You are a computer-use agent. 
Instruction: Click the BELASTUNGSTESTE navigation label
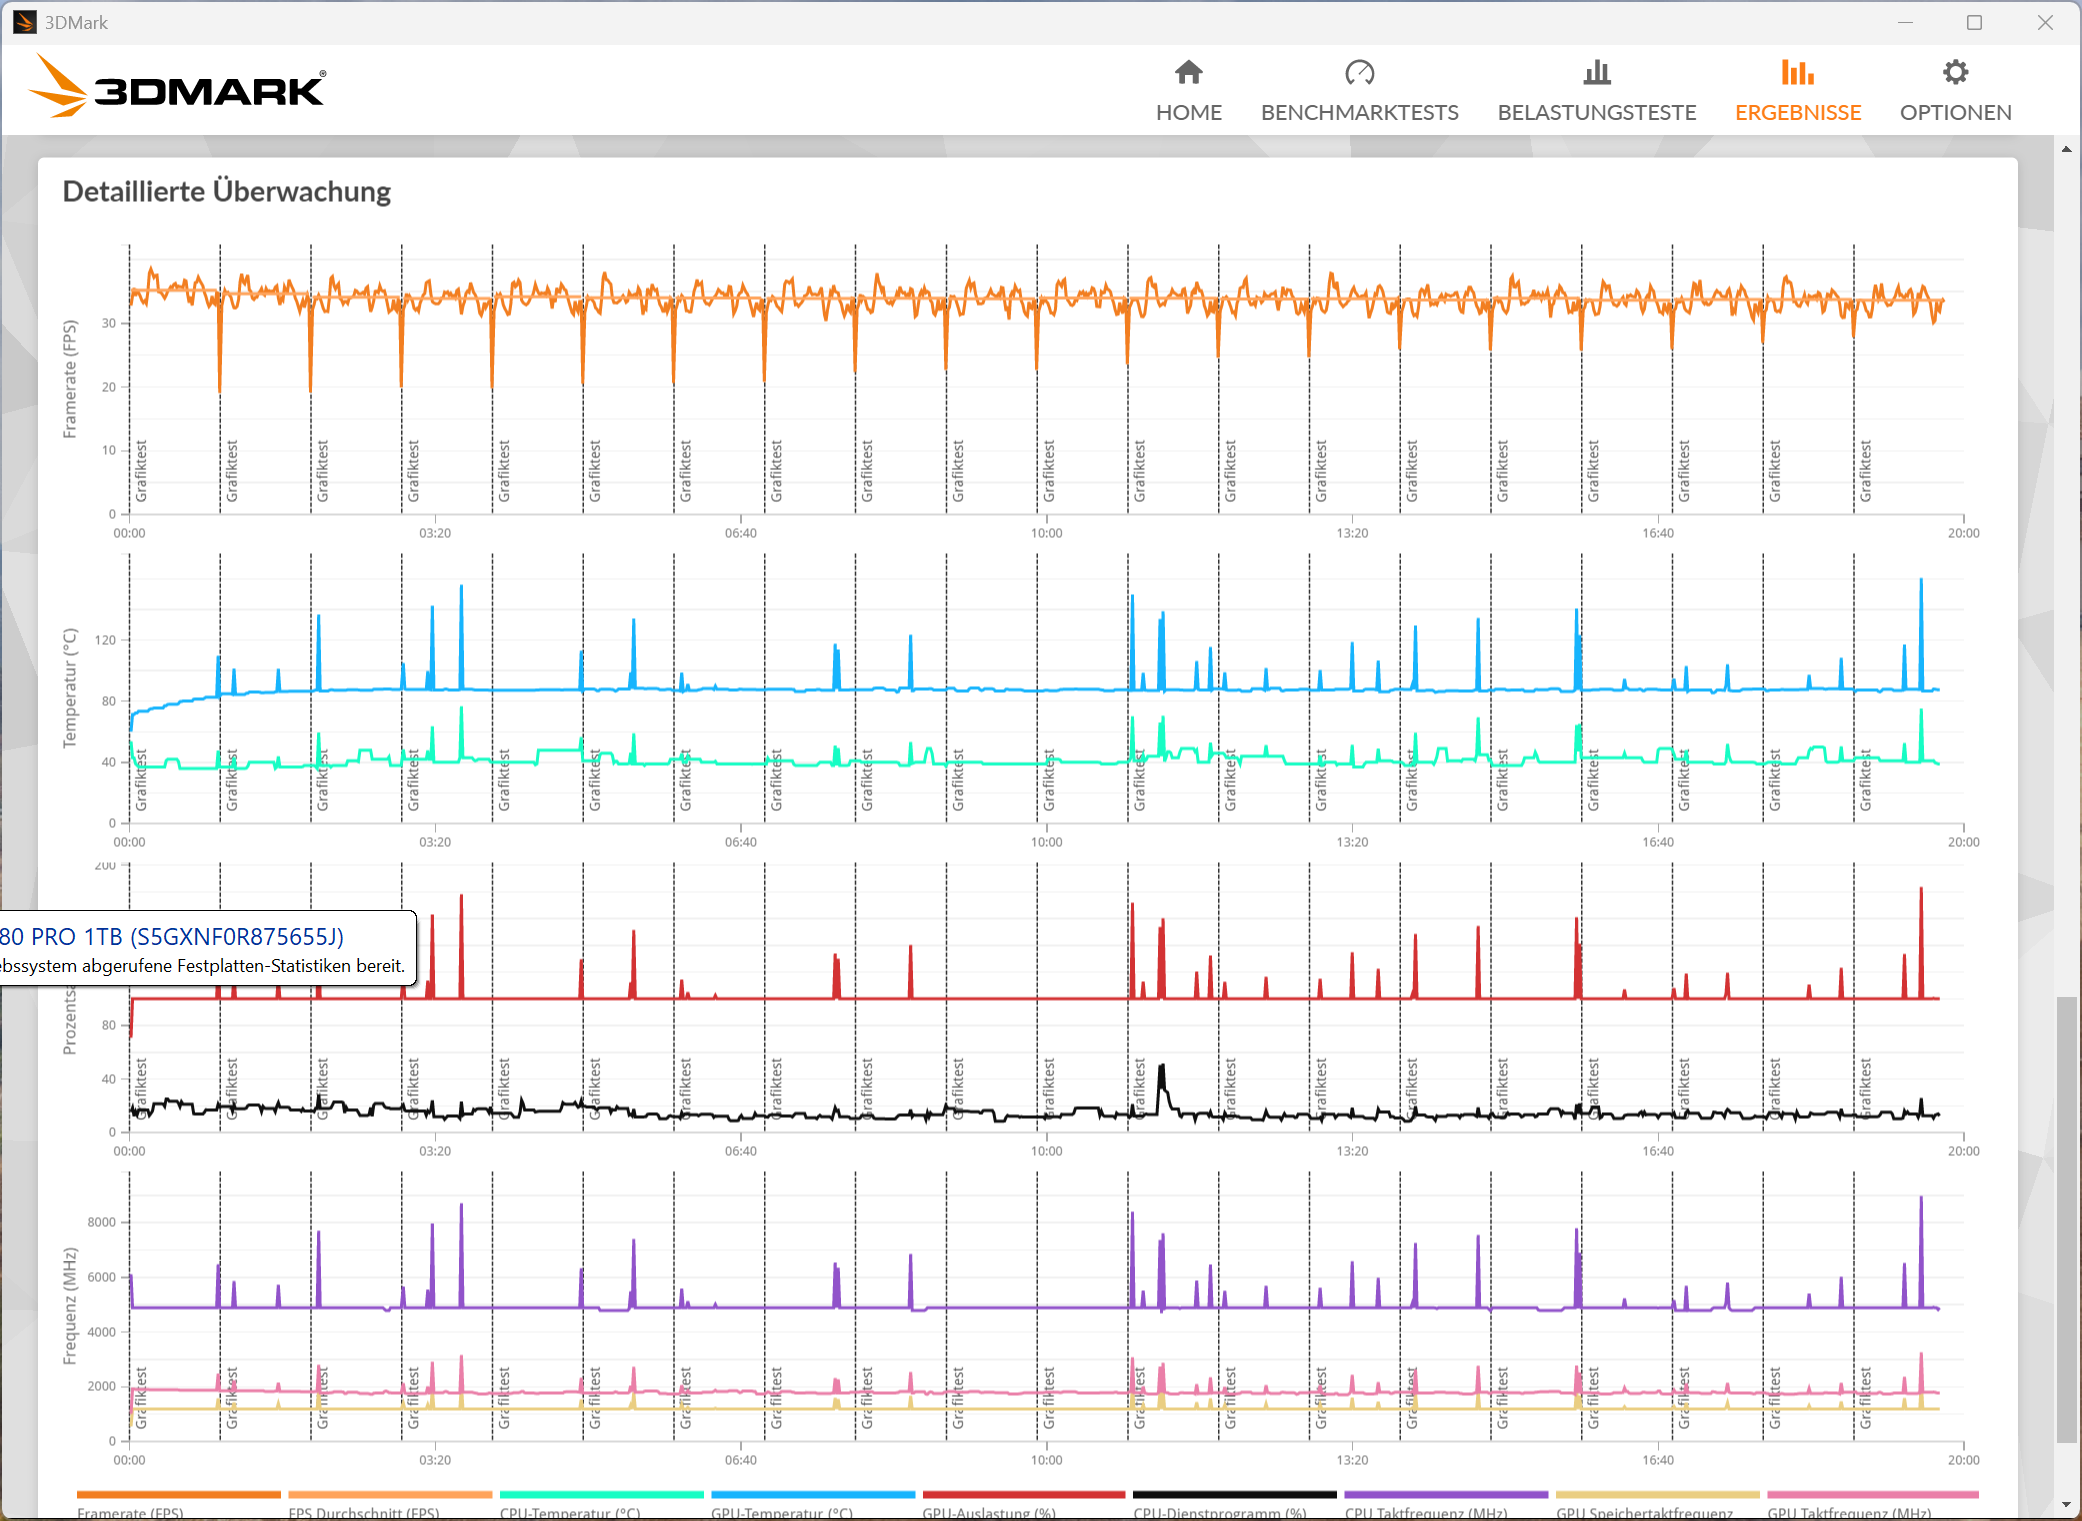1596,112
